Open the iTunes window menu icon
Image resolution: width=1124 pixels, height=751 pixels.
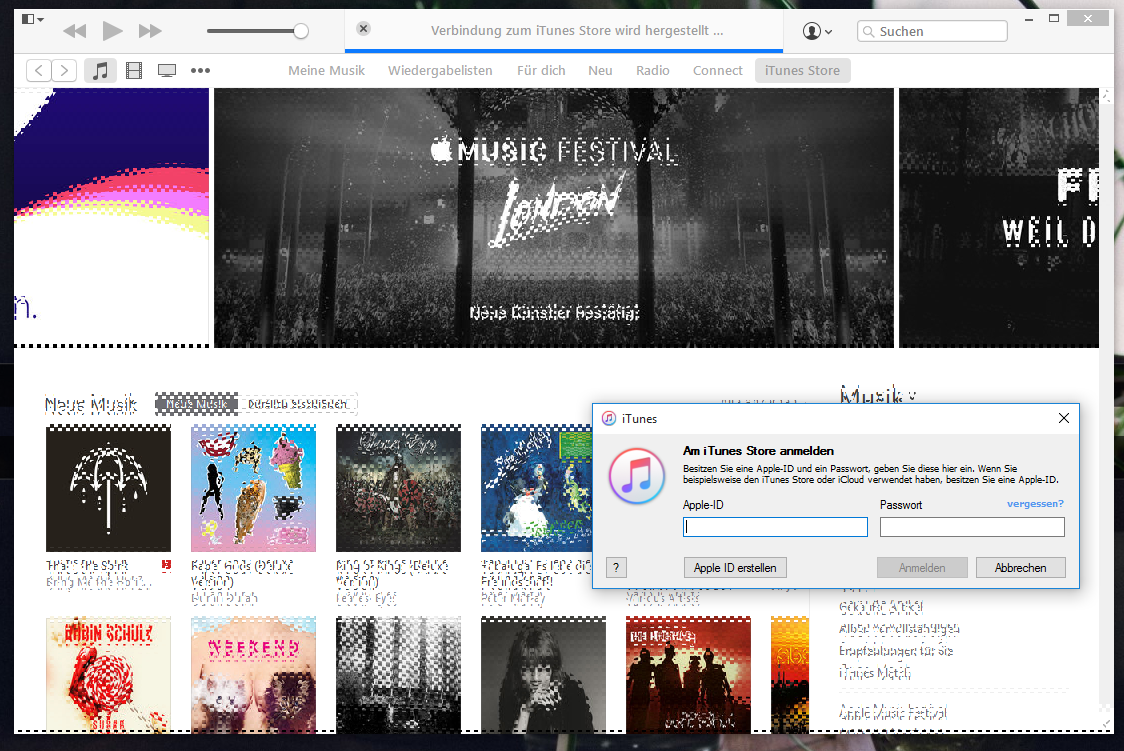pos(32,19)
